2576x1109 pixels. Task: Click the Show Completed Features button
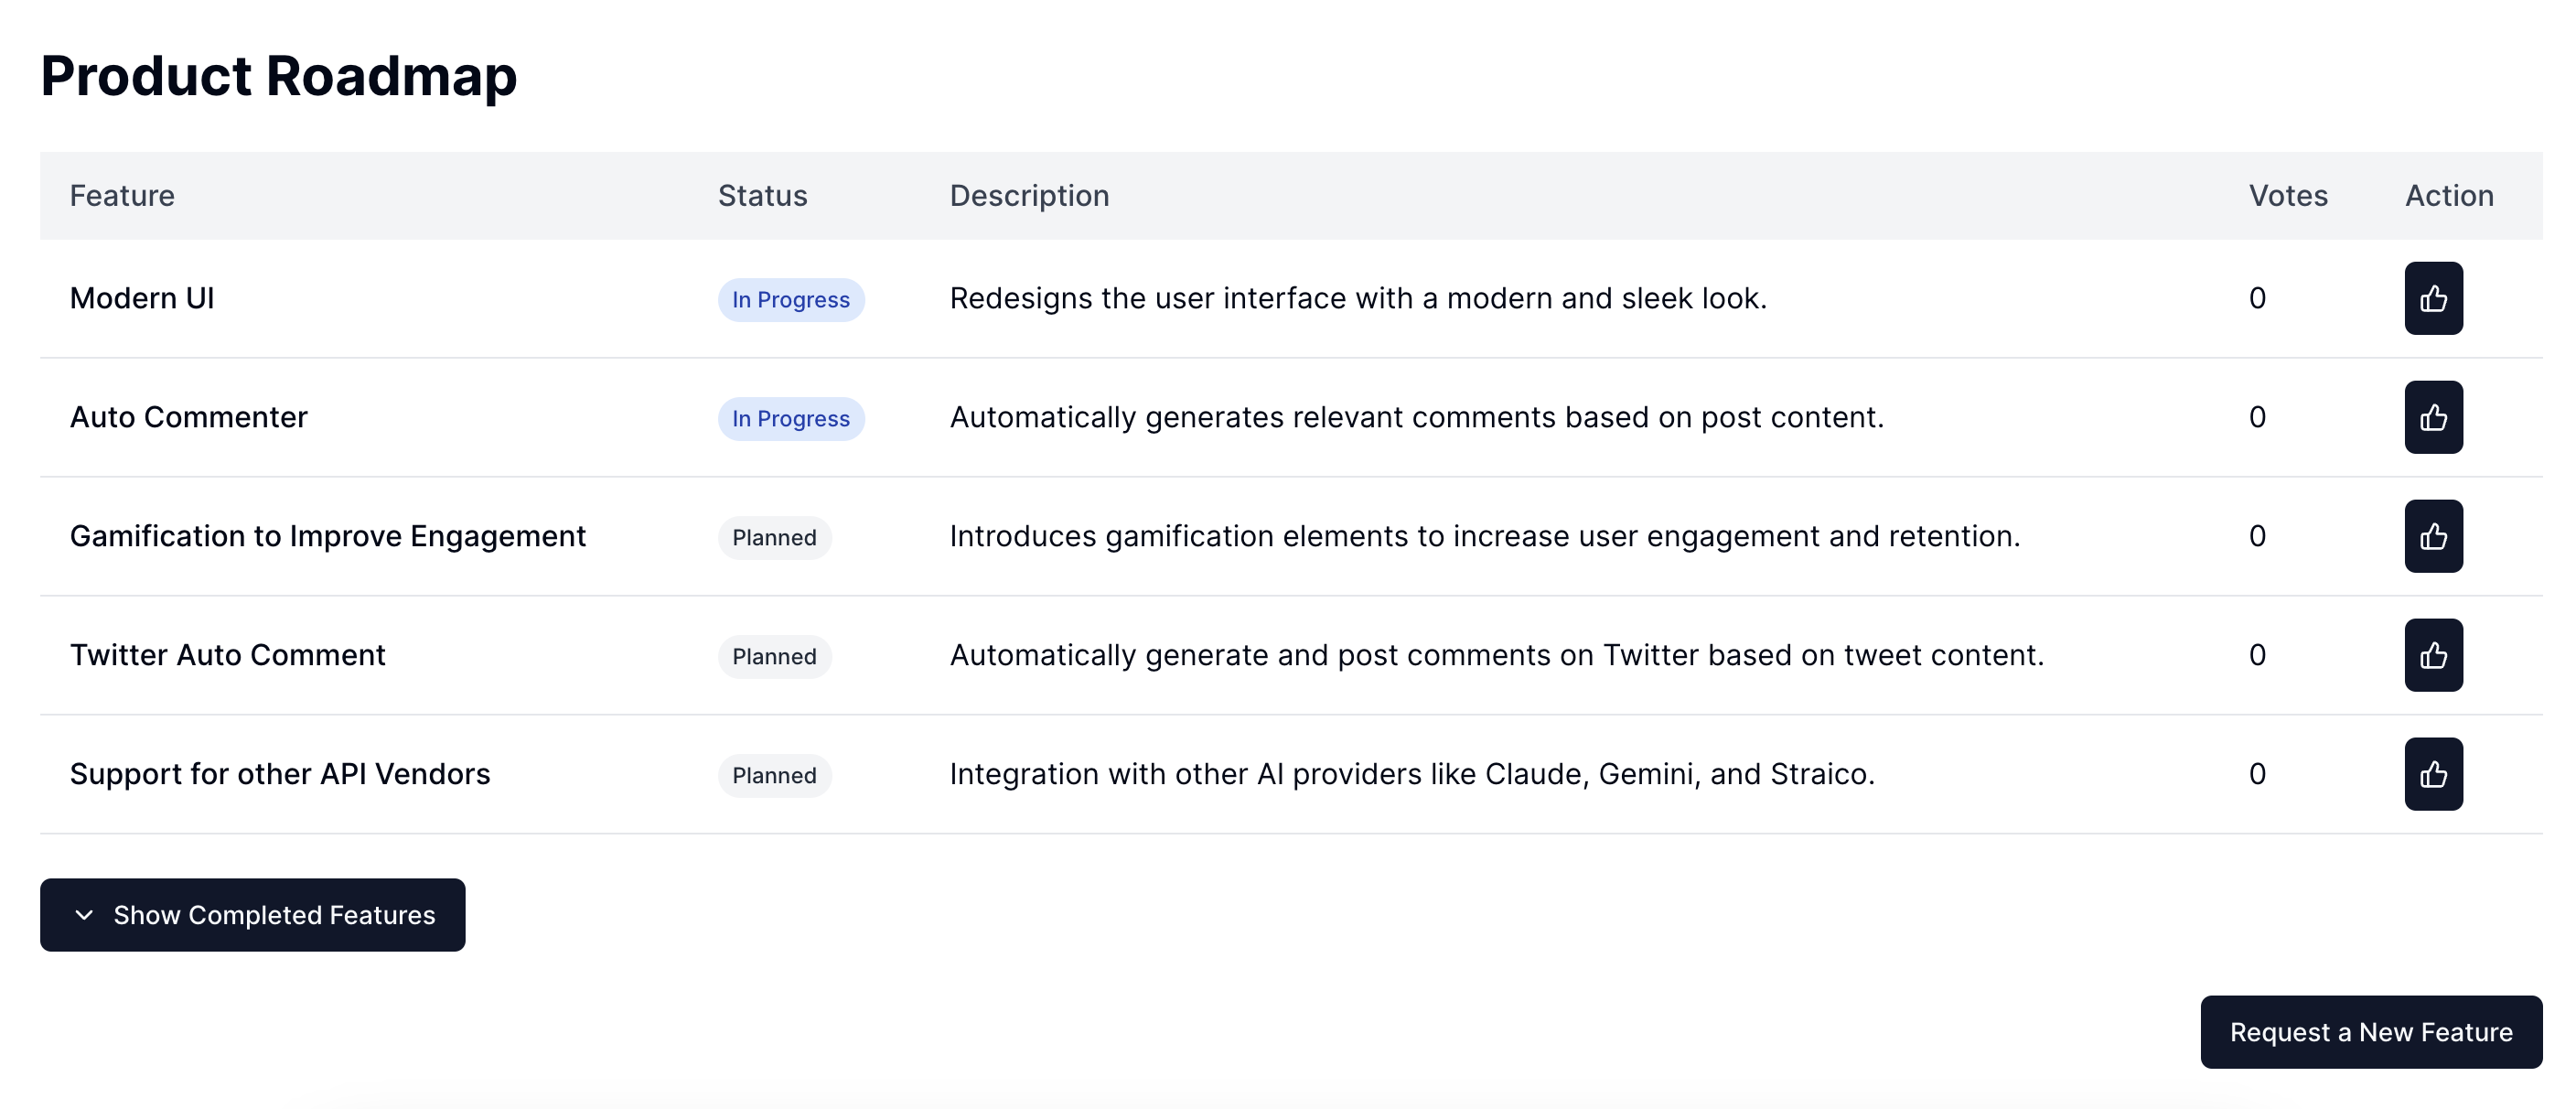[x=252, y=914]
